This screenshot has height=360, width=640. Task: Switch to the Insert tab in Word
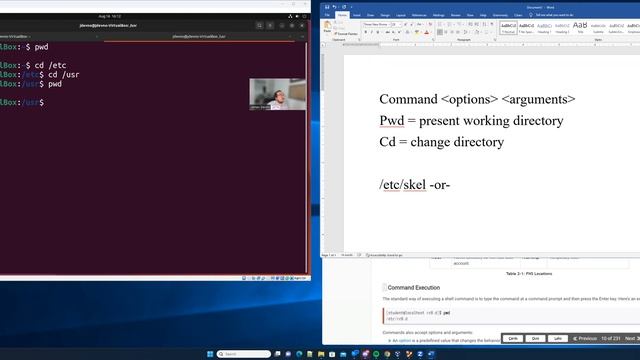357,15
